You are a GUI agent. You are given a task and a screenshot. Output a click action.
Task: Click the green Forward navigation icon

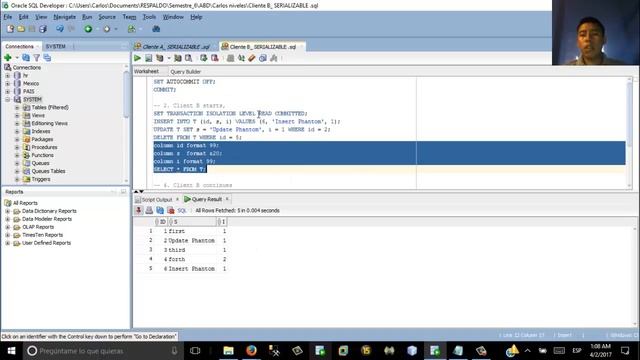tap(88, 29)
